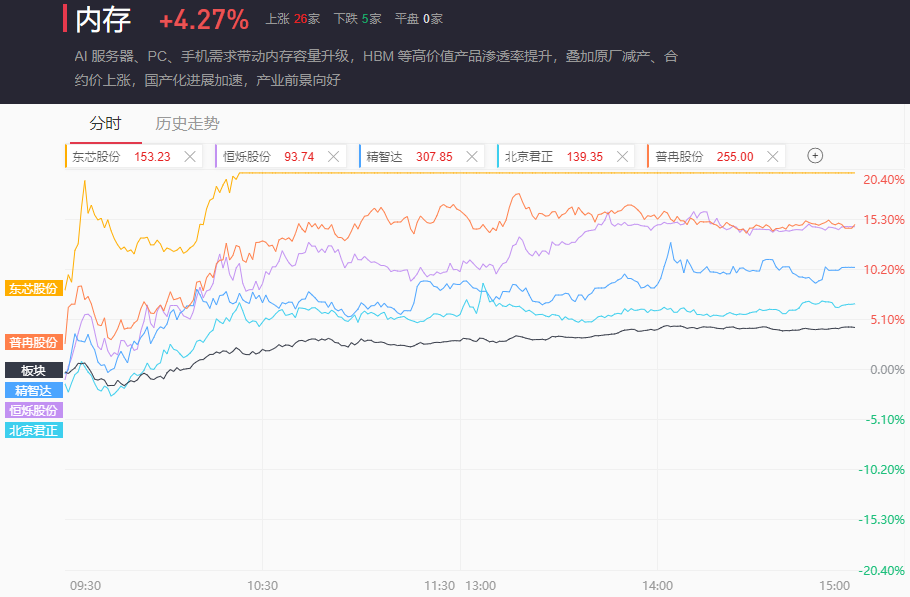Remove 恒烁股份 using its X icon
The height and width of the screenshot is (597, 910).
(x=334, y=156)
